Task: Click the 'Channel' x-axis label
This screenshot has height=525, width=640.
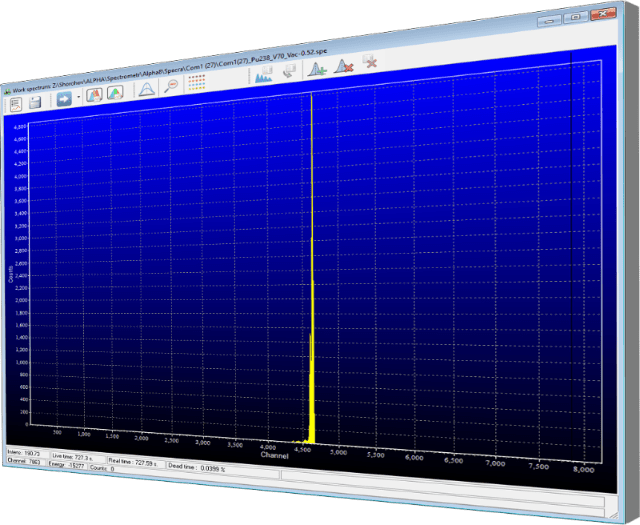Action: click(x=274, y=455)
